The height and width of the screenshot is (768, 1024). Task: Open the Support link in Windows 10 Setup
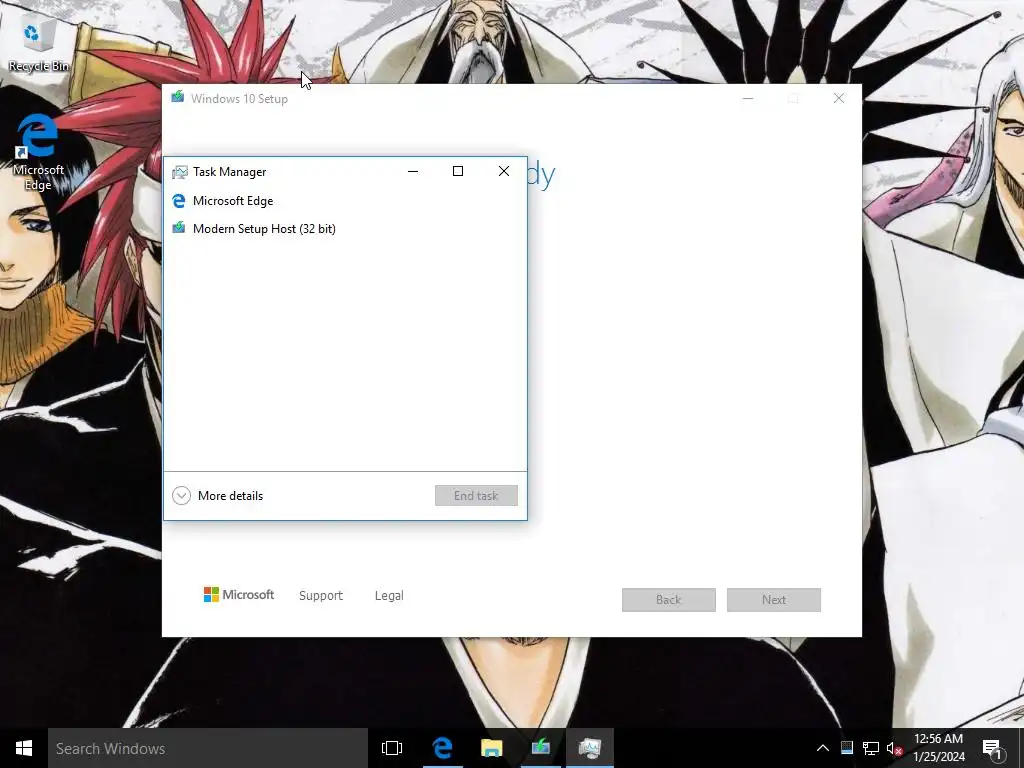321,596
